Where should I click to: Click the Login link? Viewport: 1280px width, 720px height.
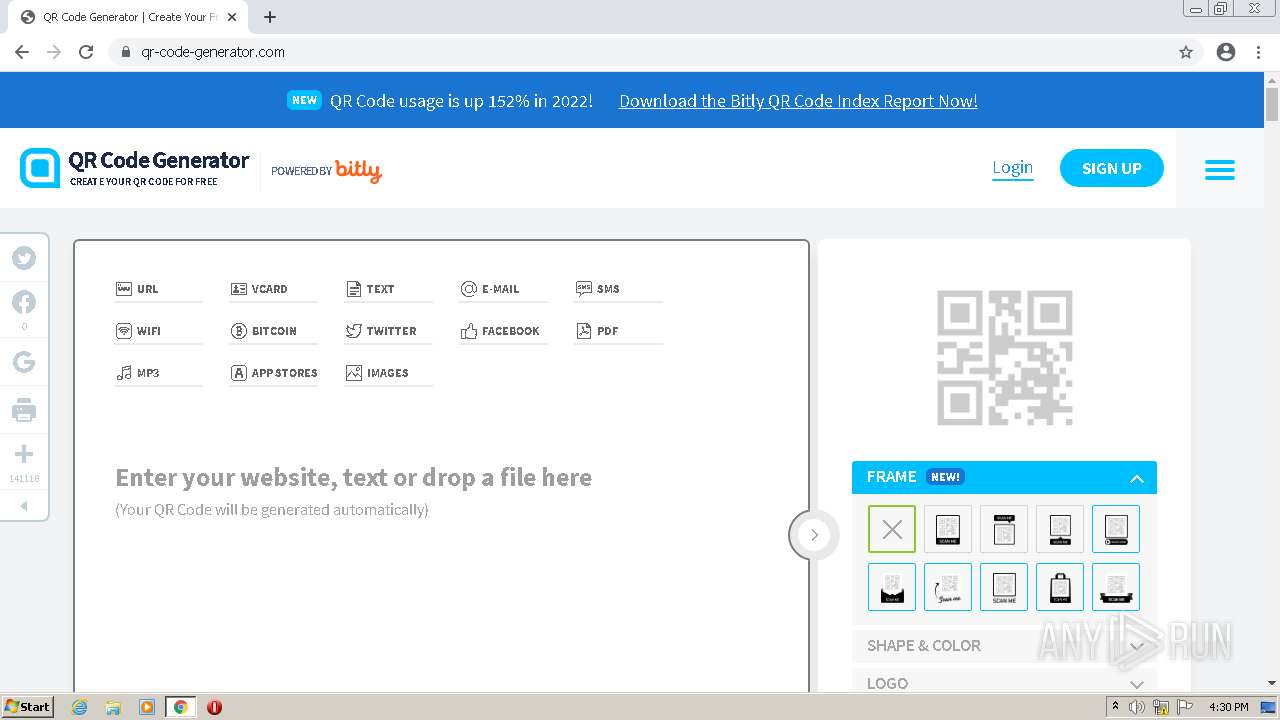coord(1012,167)
